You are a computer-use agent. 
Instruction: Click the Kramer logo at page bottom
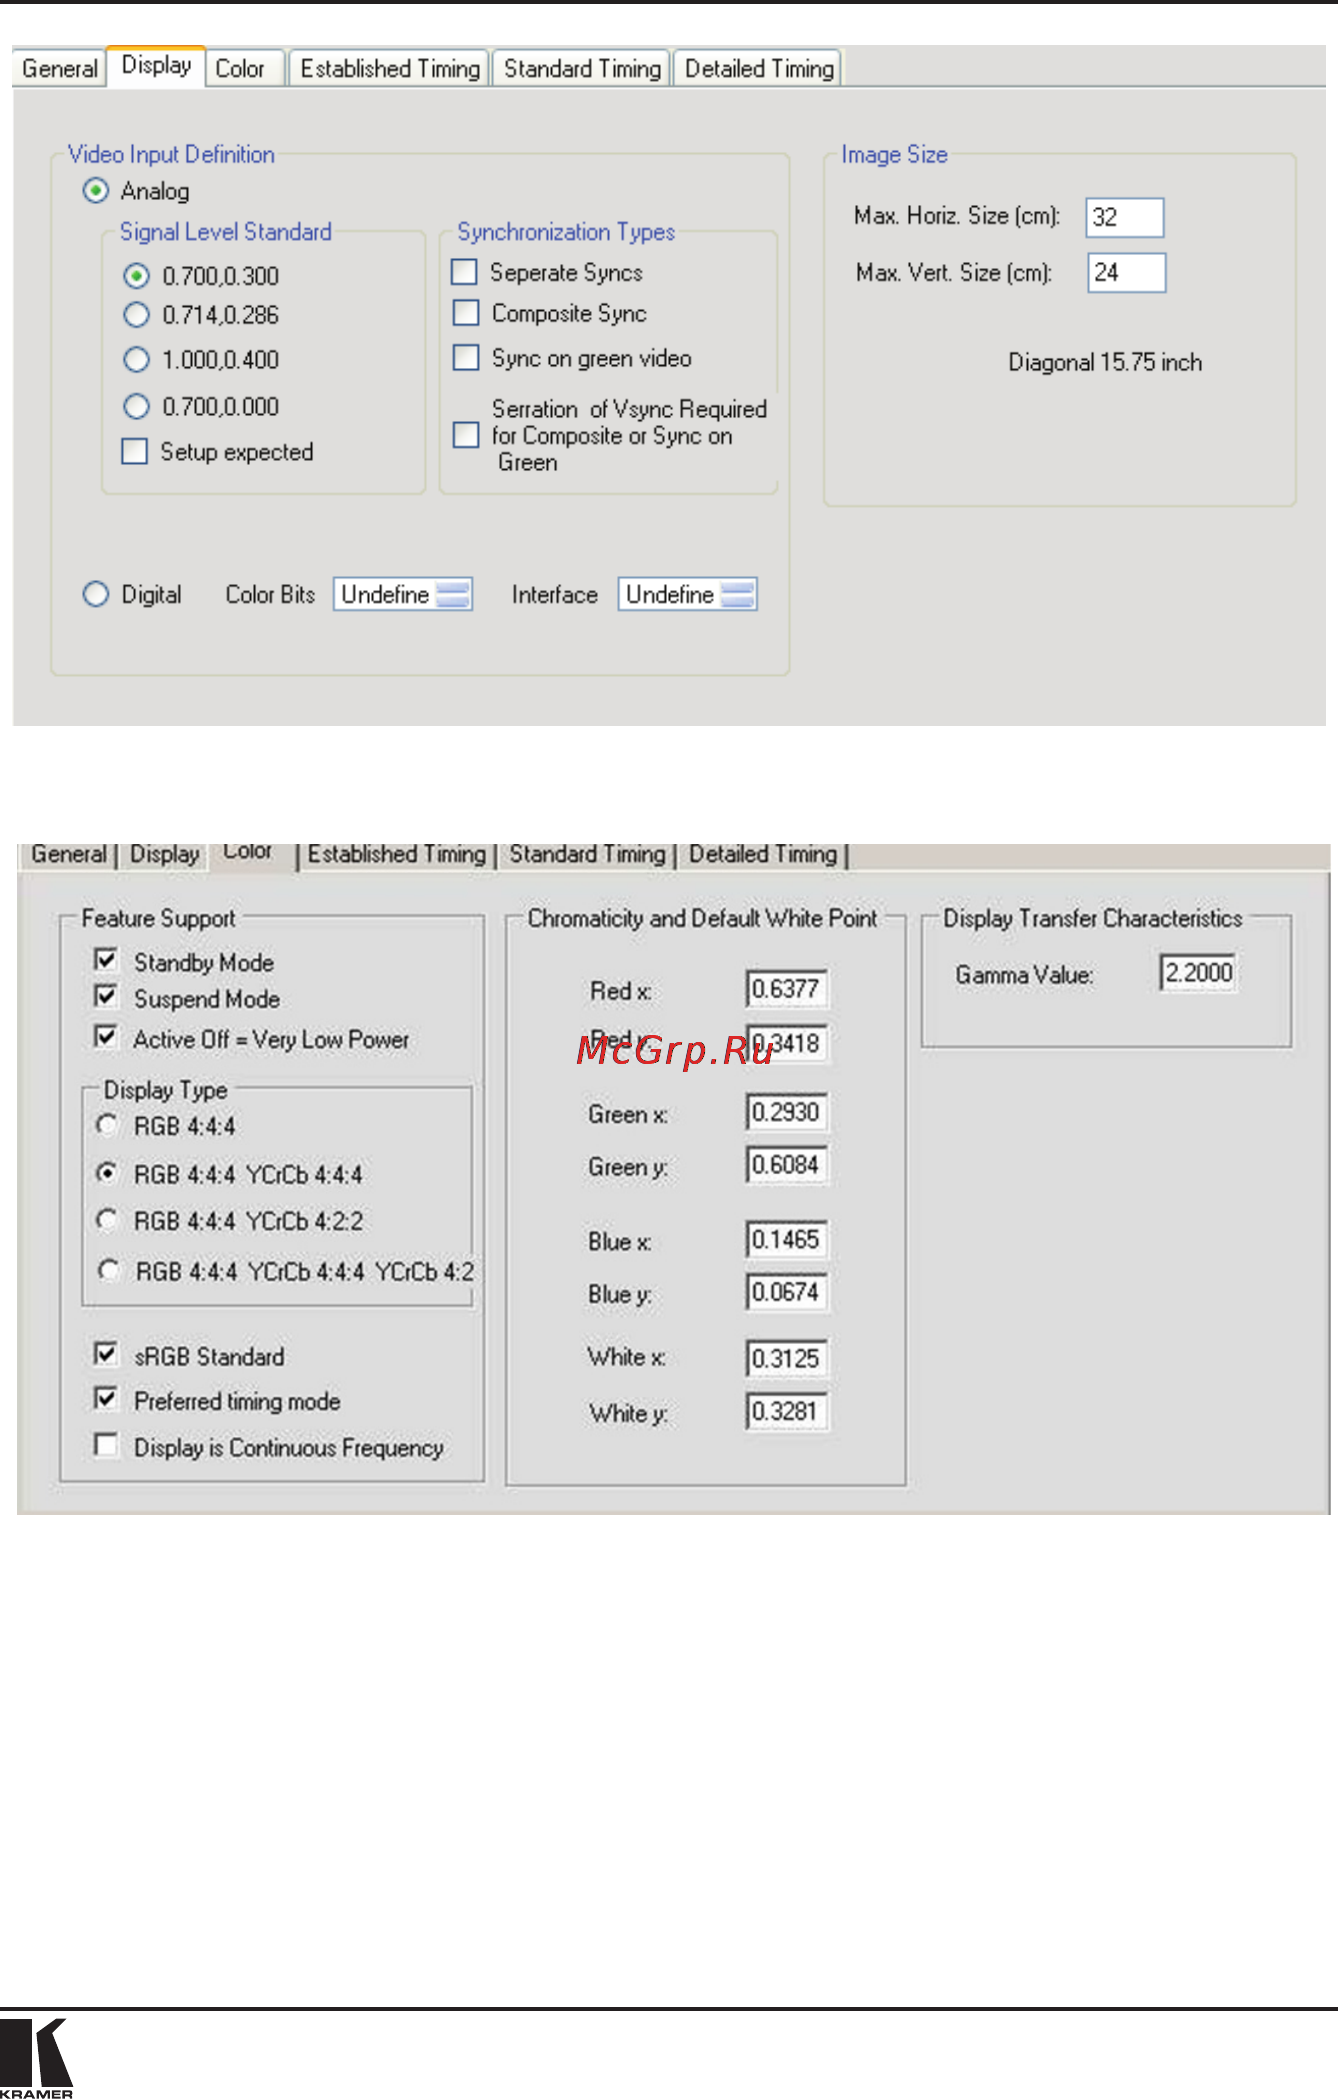click(37, 2059)
